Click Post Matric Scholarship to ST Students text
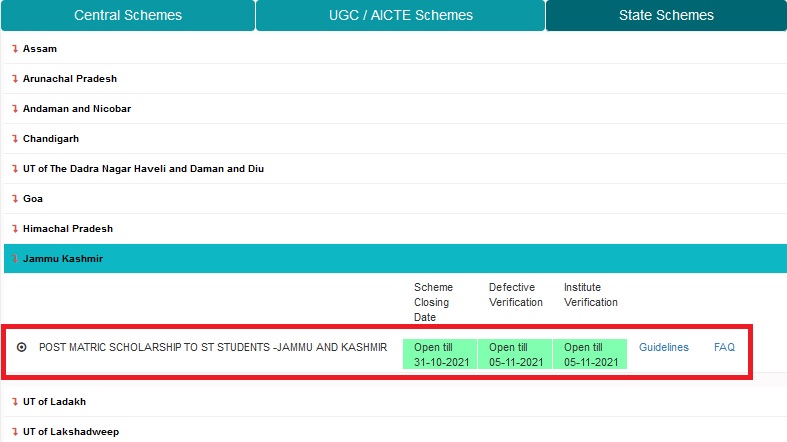Image resolution: width=787 pixels, height=442 pixels. click(213, 347)
